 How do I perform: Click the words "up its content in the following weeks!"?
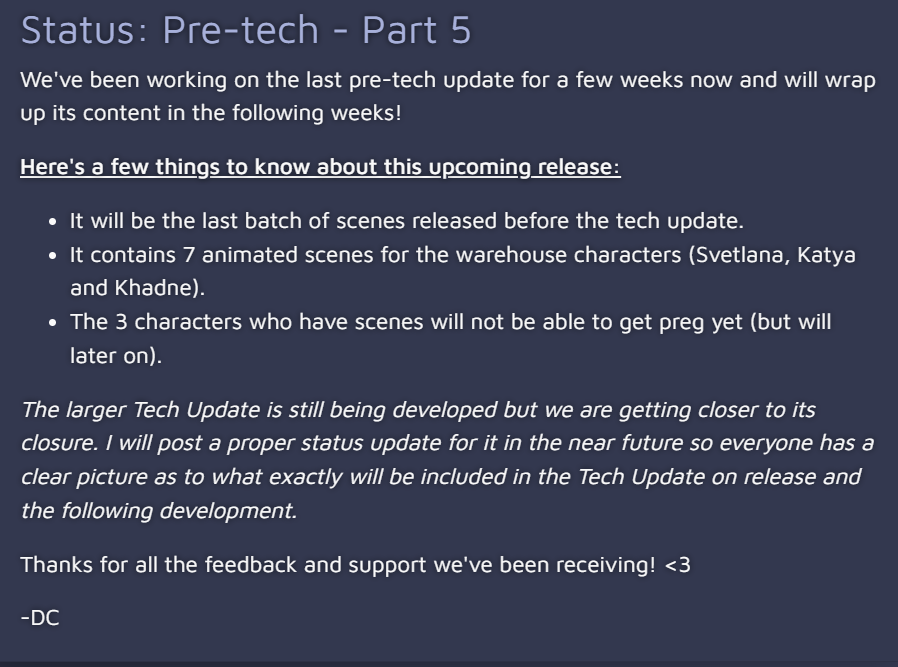[211, 113]
